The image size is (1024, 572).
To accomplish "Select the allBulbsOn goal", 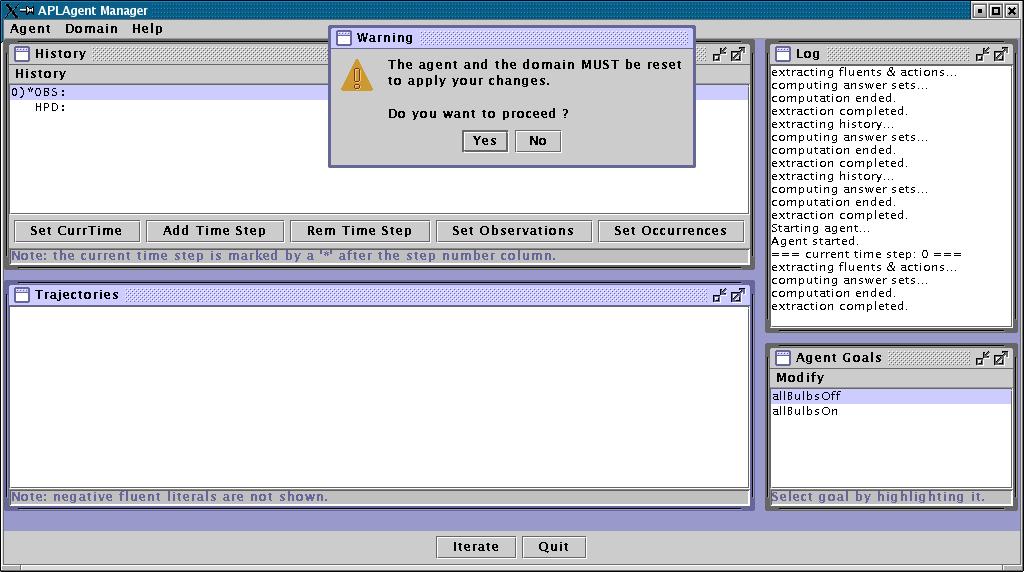I will point(805,411).
